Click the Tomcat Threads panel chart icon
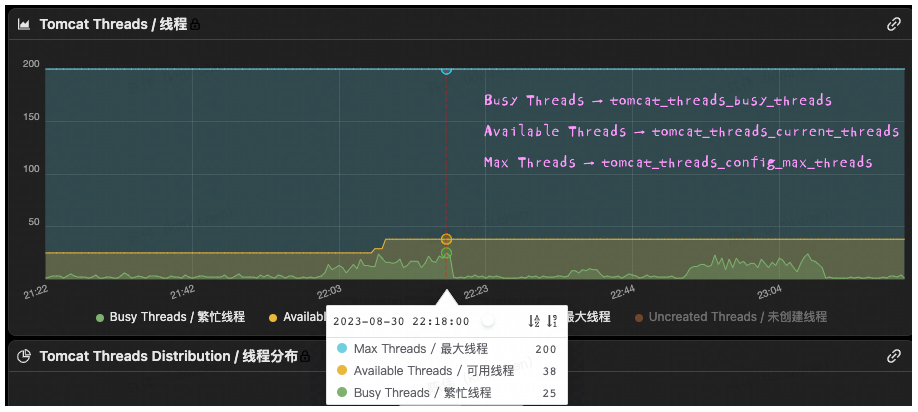The height and width of the screenshot is (412, 918). click(23, 25)
